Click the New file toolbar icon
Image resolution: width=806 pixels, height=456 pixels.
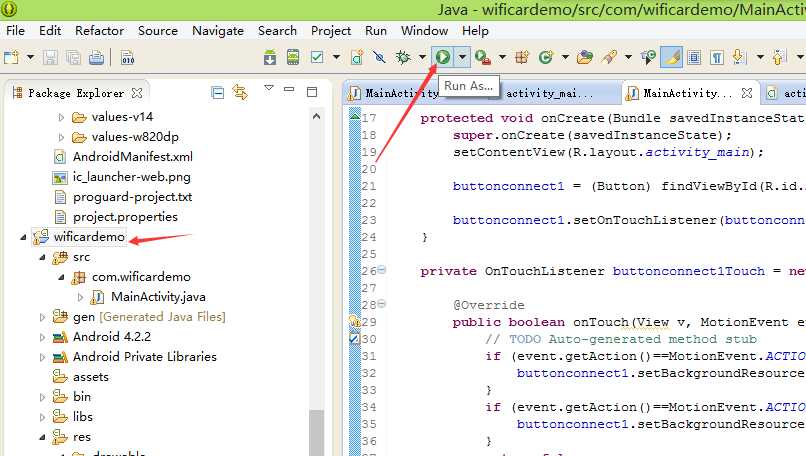(x=11, y=57)
